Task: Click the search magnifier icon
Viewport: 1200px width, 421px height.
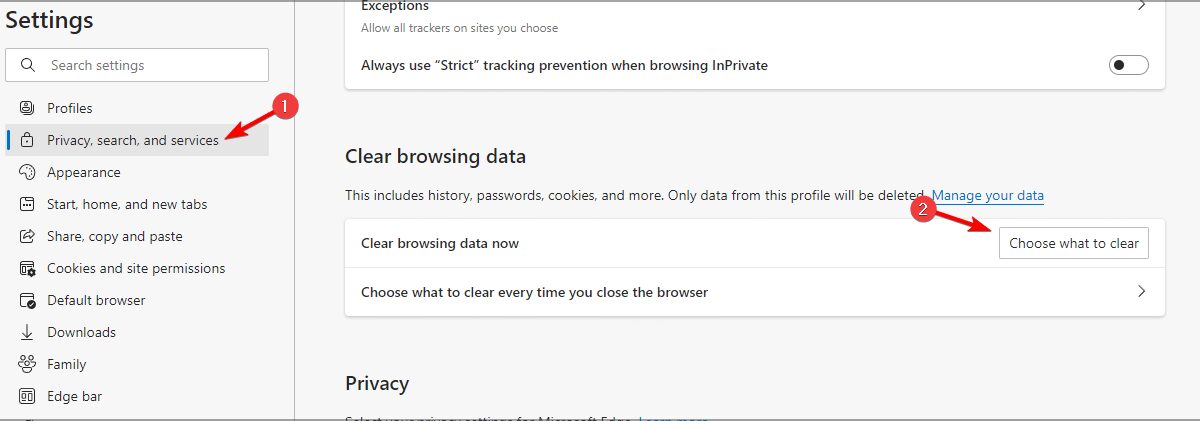Action: pyautogui.click(x=27, y=65)
